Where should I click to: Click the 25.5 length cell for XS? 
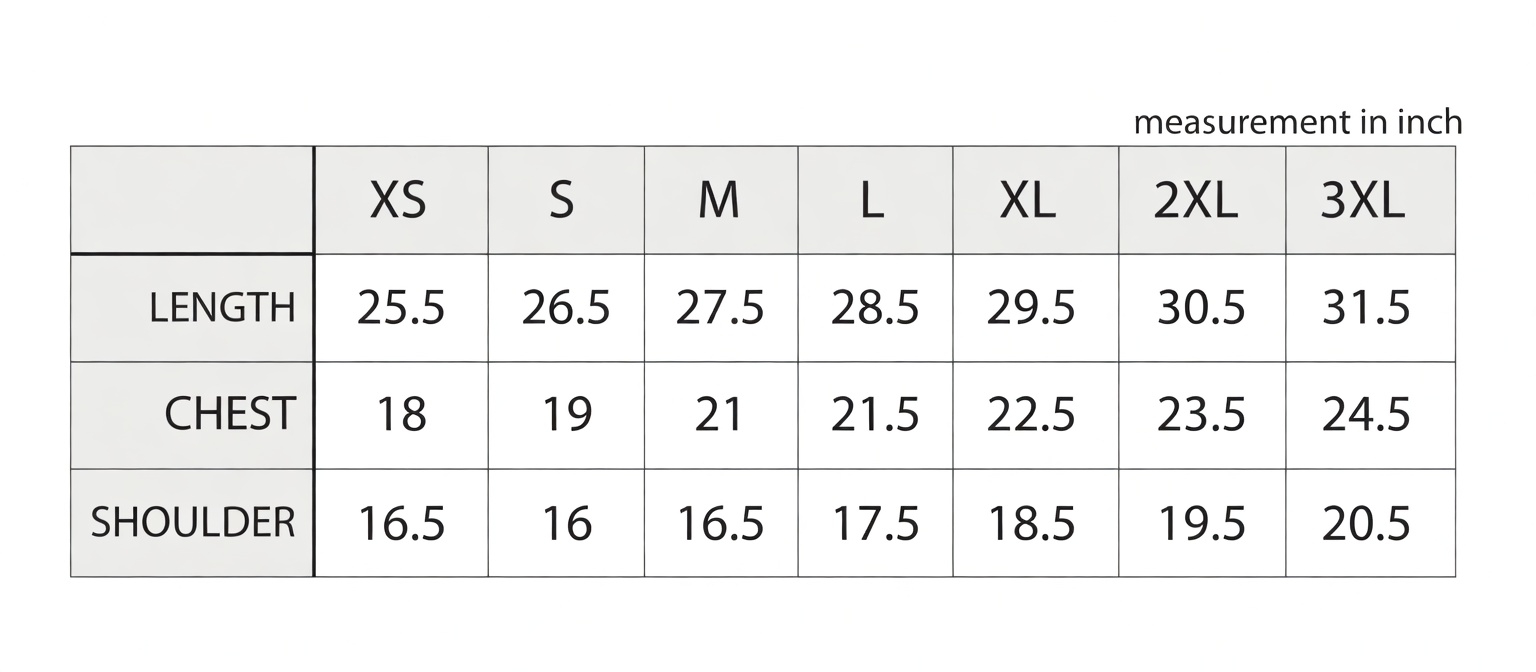click(401, 308)
